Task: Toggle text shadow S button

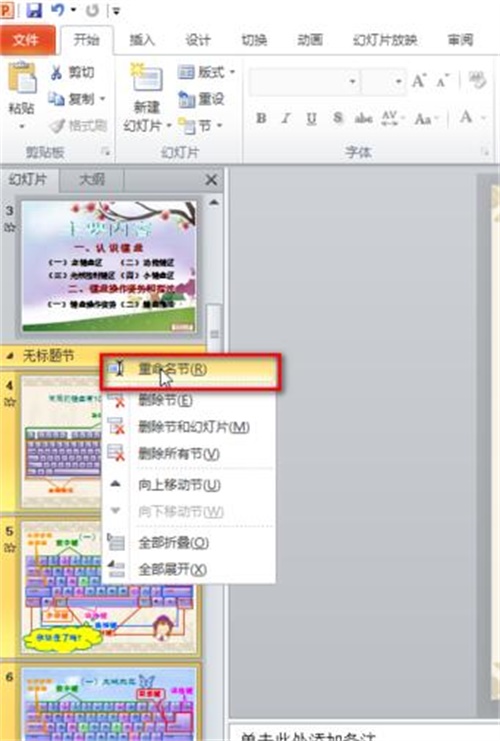Action: point(337,118)
